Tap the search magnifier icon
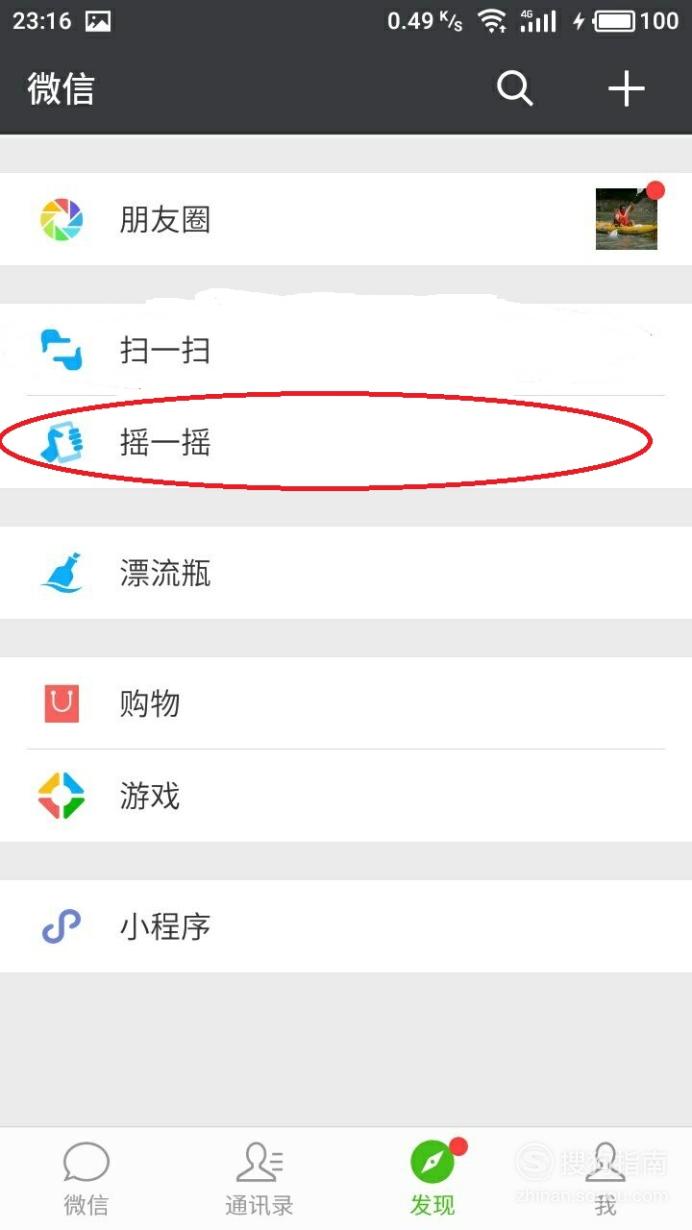This screenshot has height=1230, width=692. (x=515, y=89)
